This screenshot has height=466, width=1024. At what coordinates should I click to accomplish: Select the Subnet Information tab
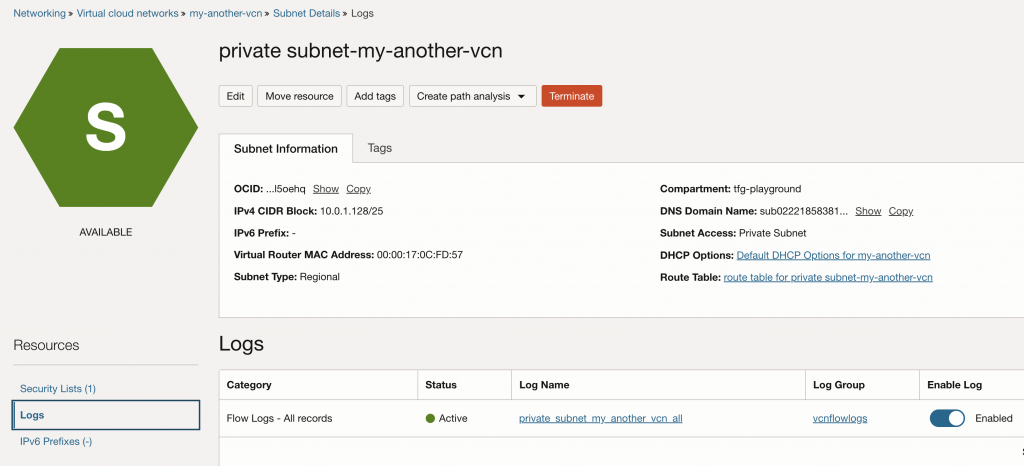click(285, 149)
